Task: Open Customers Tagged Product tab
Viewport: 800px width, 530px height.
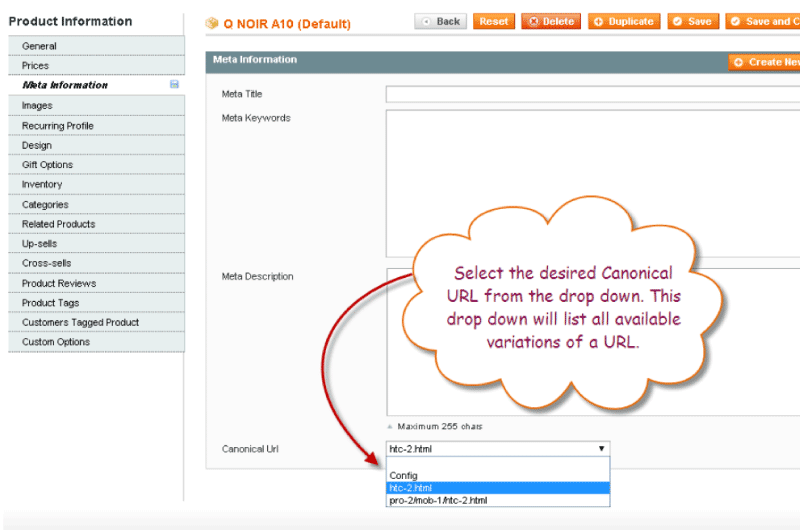Action: pos(96,322)
